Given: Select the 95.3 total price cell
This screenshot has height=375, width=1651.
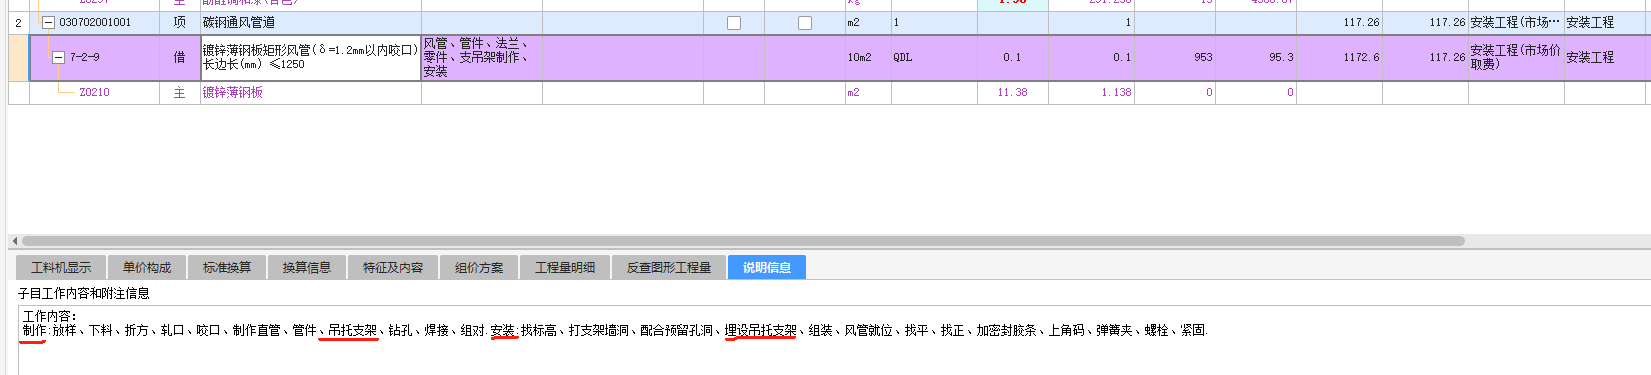Looking at the screenshot, I should 1256,58.
